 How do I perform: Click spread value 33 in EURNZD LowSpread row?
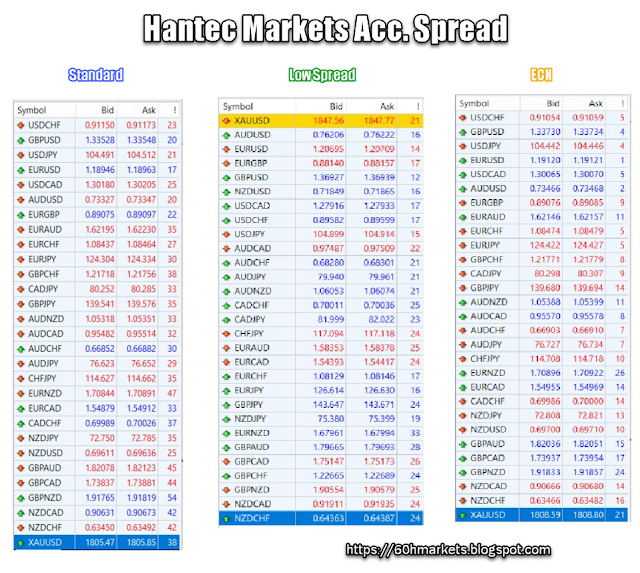415,433
